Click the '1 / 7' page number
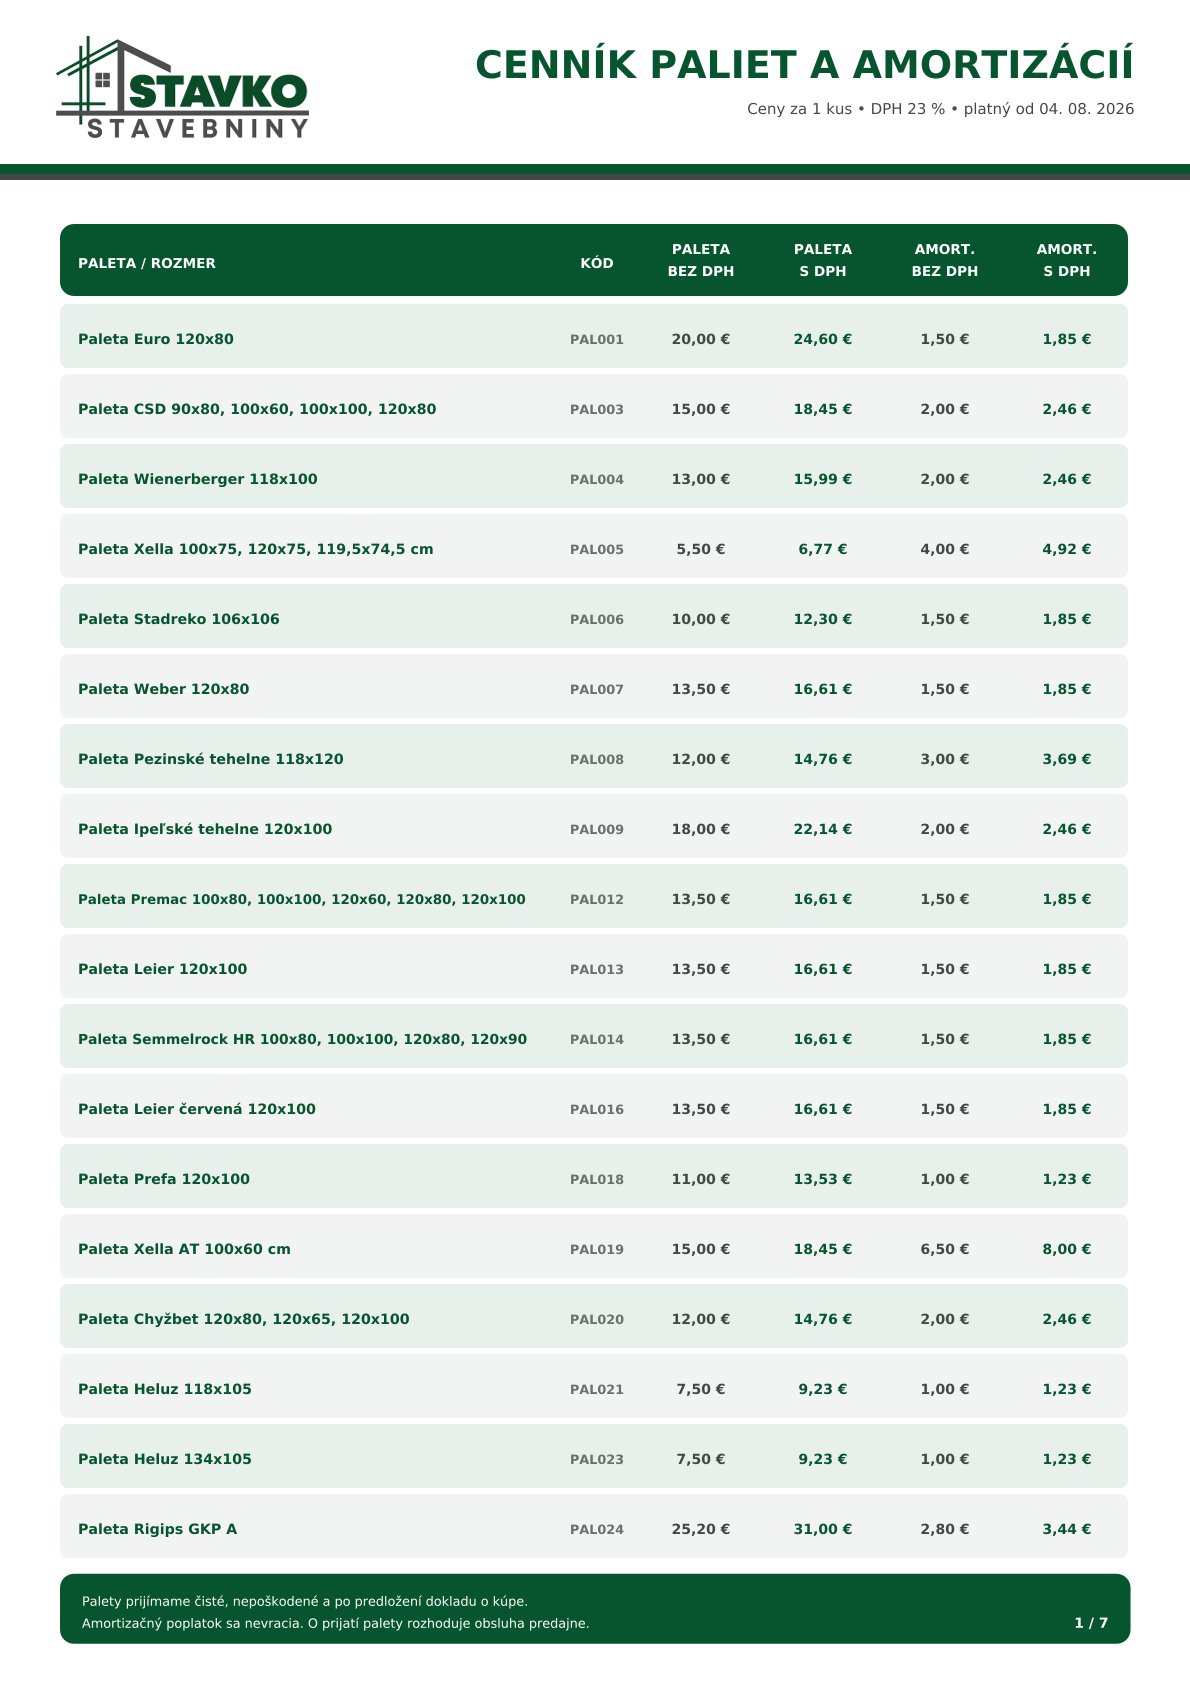The image size is (1190, 1683). [x=1091, y=1623]
